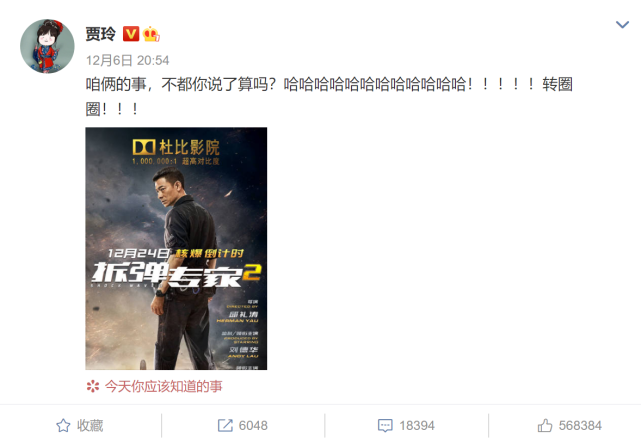Click the star favorite icon
This screenshot has height=443, width=641.
pyautogui.click(x=63, y=425)
